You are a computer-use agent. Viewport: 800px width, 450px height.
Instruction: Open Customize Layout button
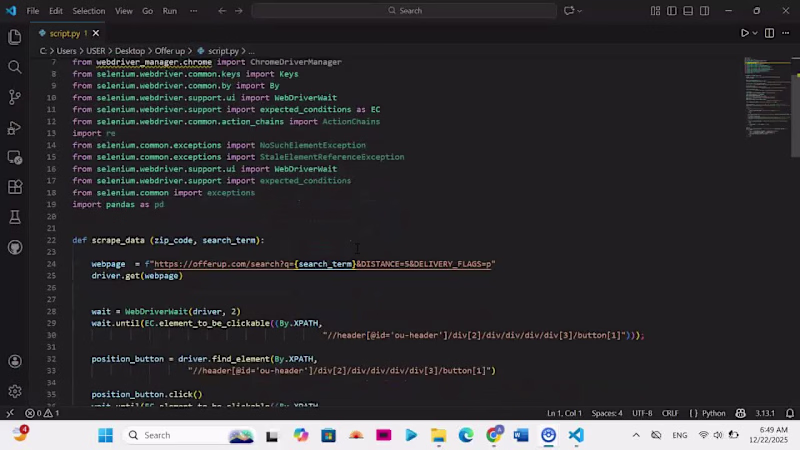[x=656, y=11]
